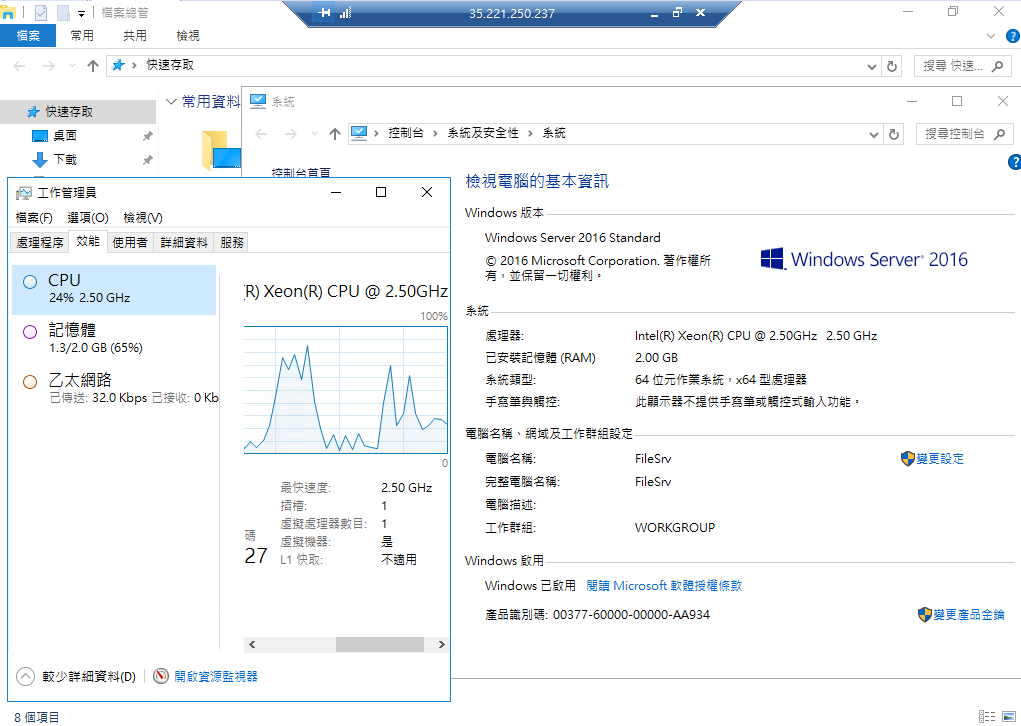Viewport: 1021px width, 726px height.
Task: Click desktop folder thumbnail in File Explorer
Action: [221, 150]
